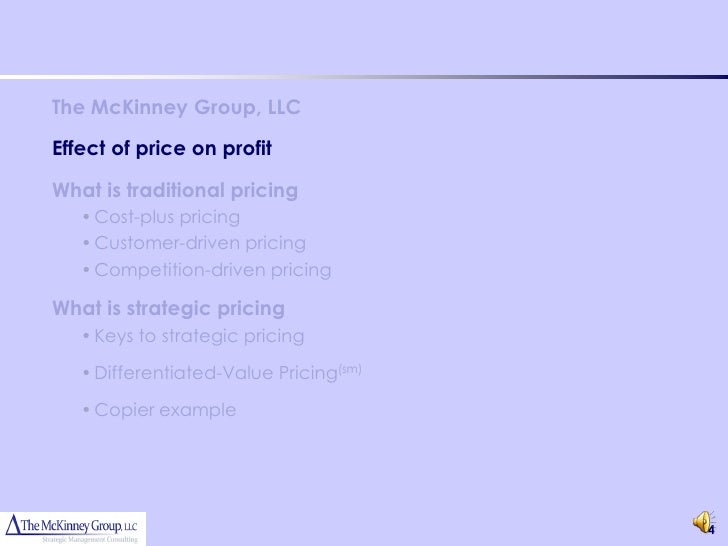Click the triangle logo mark

click(x=13, y=525)
